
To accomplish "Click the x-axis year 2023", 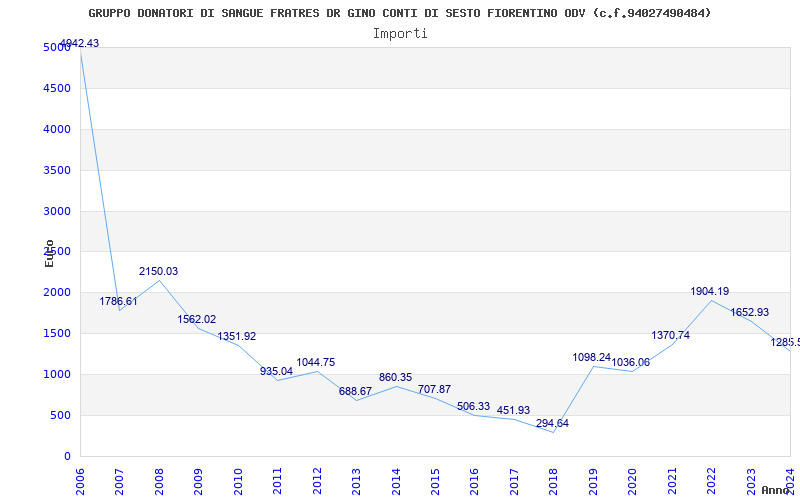I will click(x=751, y=481).
